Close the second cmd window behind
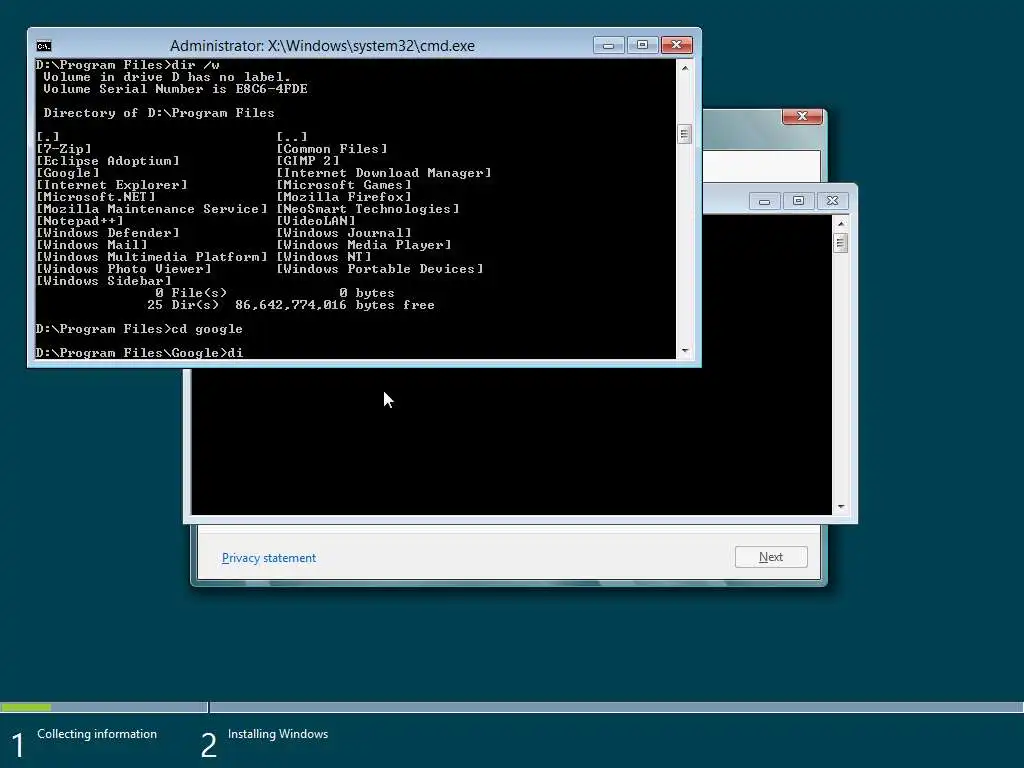Image resolution: width=1024 pixels, height=768 pixels. point(832,201)
